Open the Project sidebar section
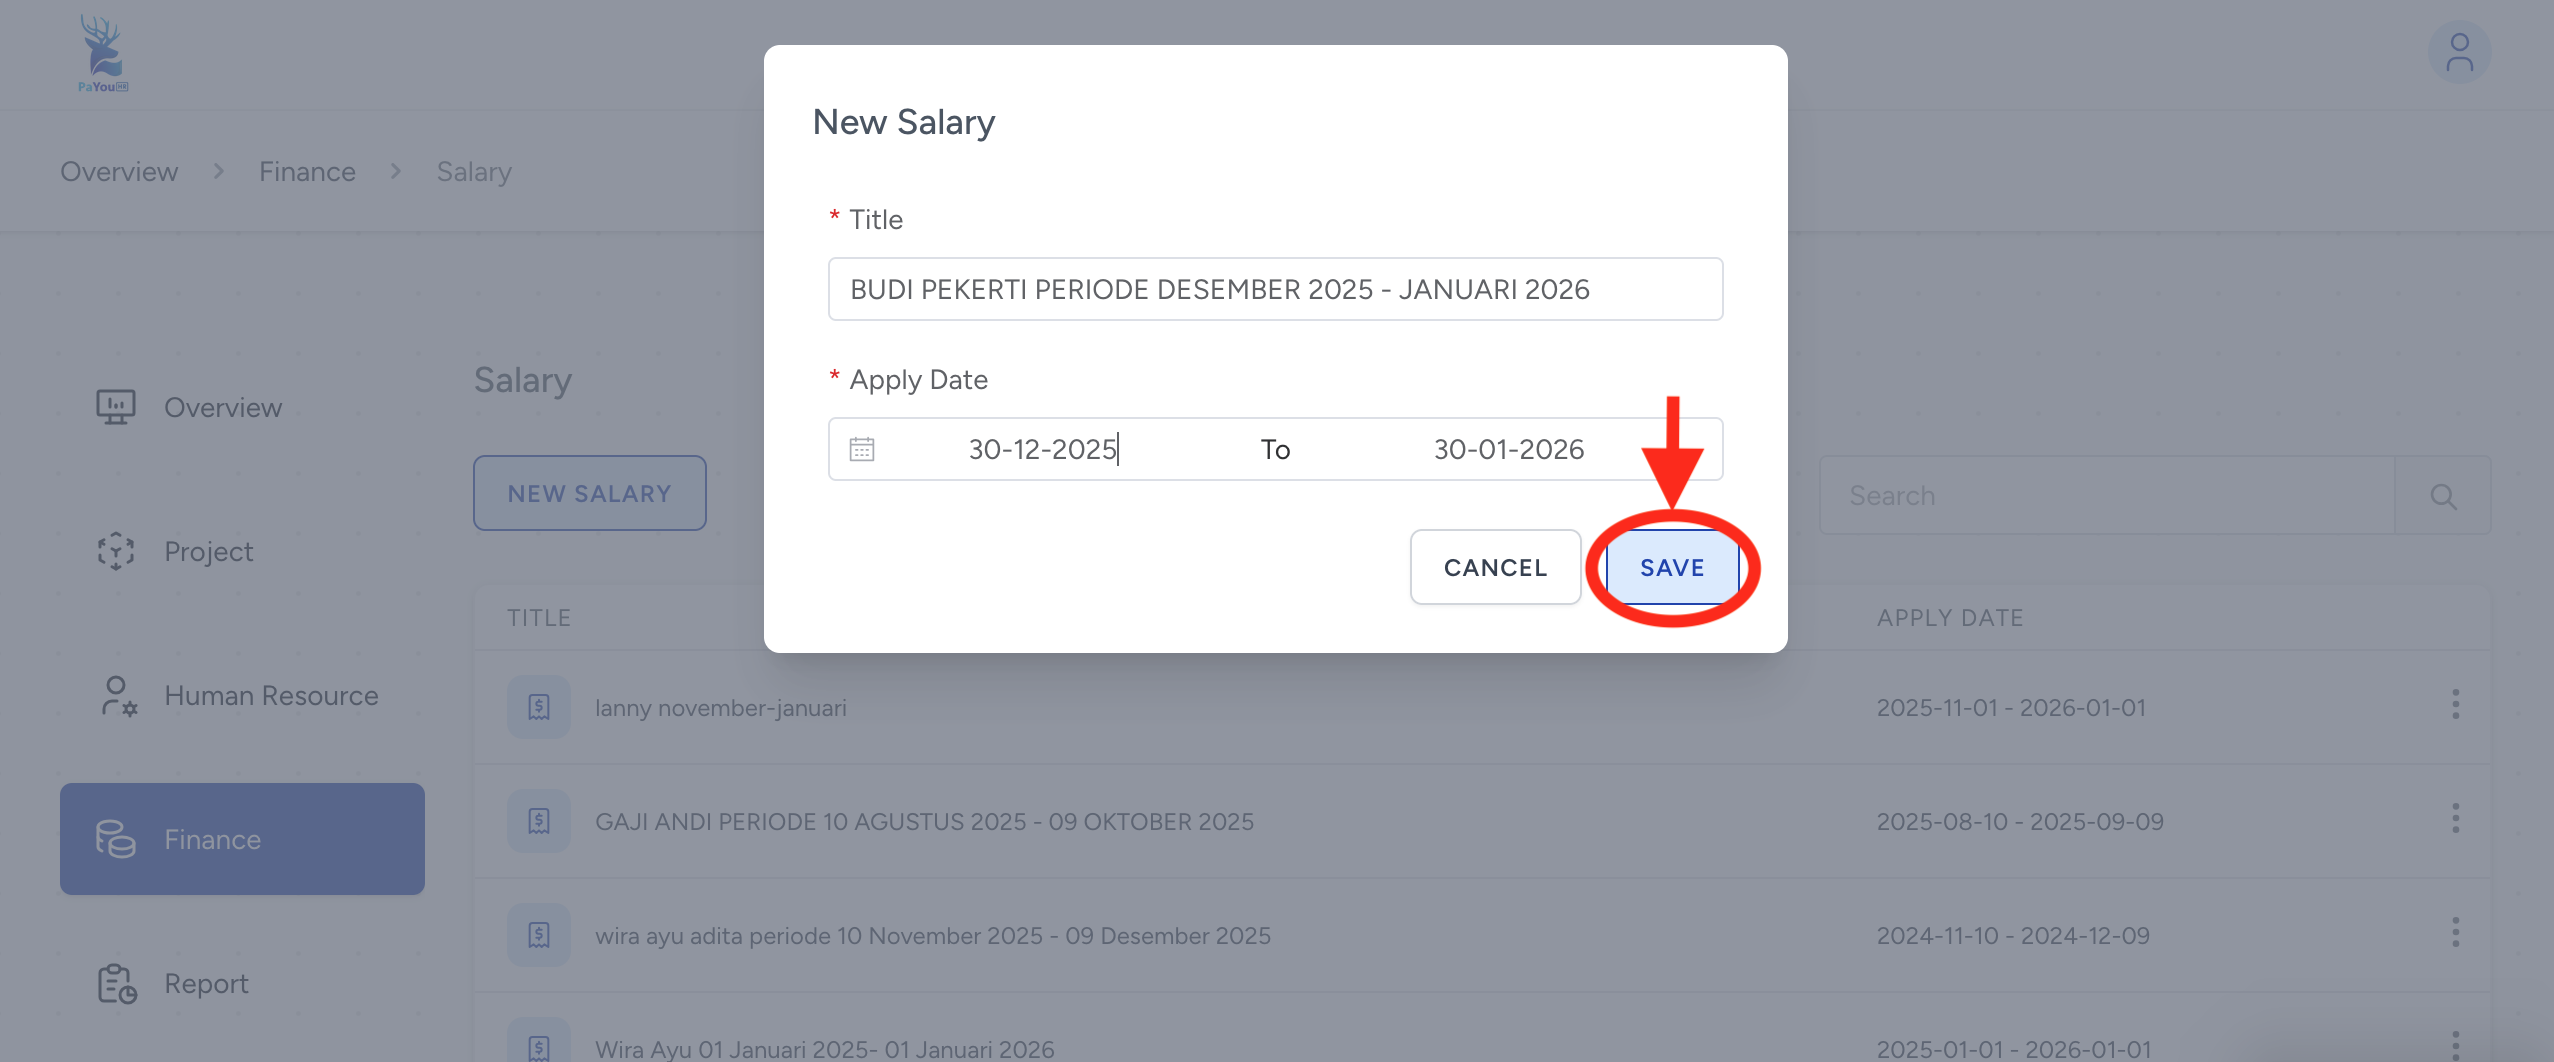The image size is (2554, 1062). pos(208,552)
